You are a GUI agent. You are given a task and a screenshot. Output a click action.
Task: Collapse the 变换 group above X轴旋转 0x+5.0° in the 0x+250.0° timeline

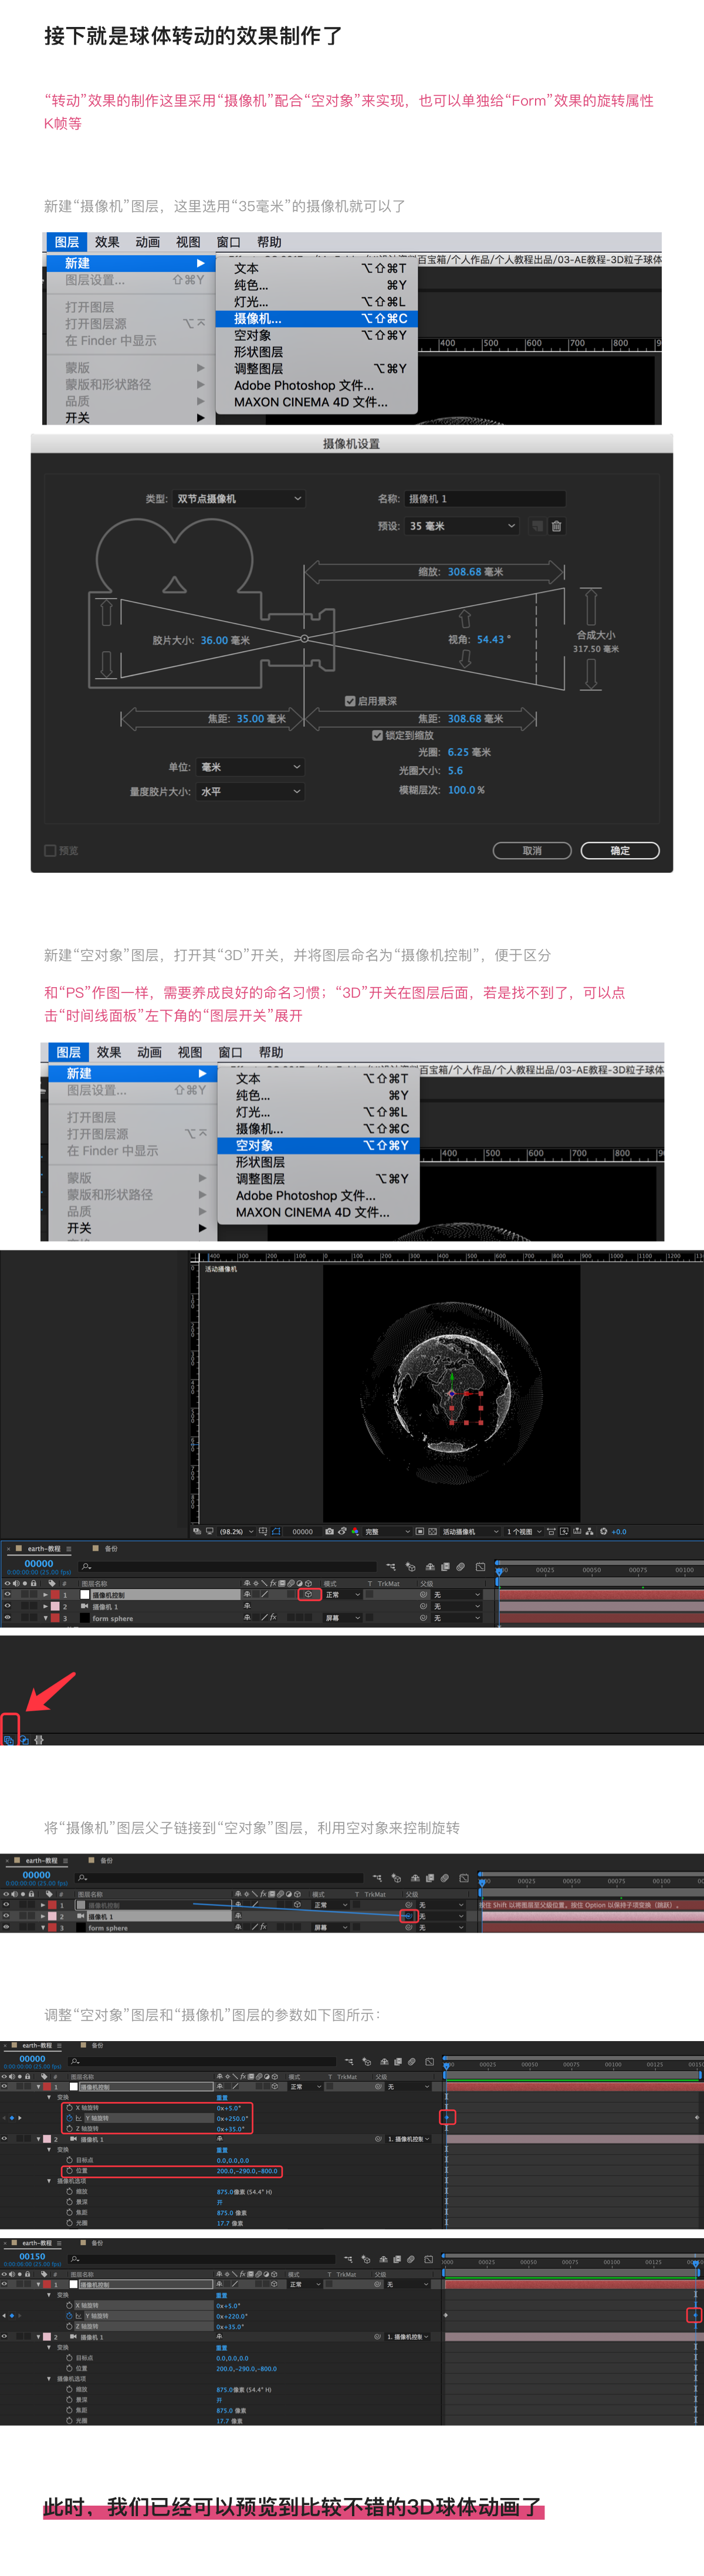49,2097
